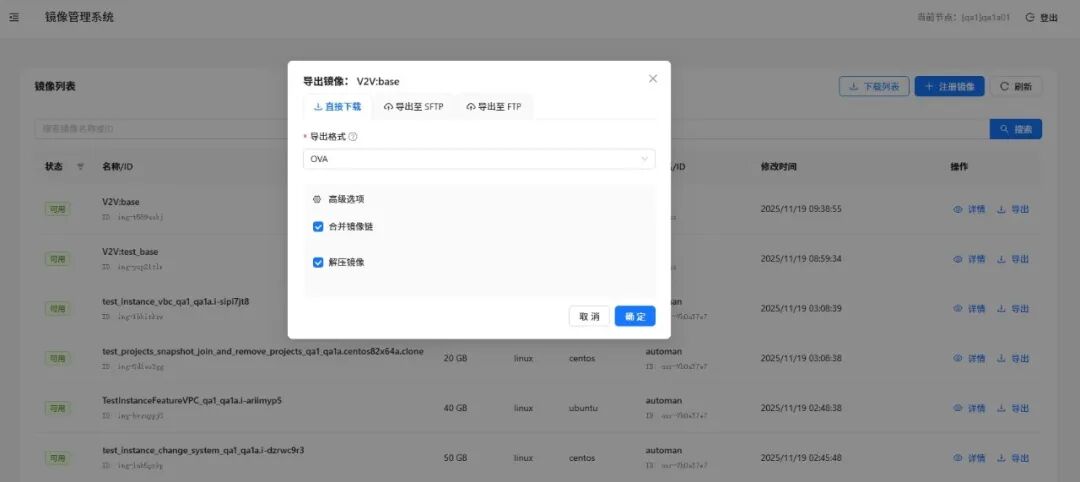Click the dropdown arrow in OVA selector
This screenshot has height=482, width=1080.
tap(645, 159)
